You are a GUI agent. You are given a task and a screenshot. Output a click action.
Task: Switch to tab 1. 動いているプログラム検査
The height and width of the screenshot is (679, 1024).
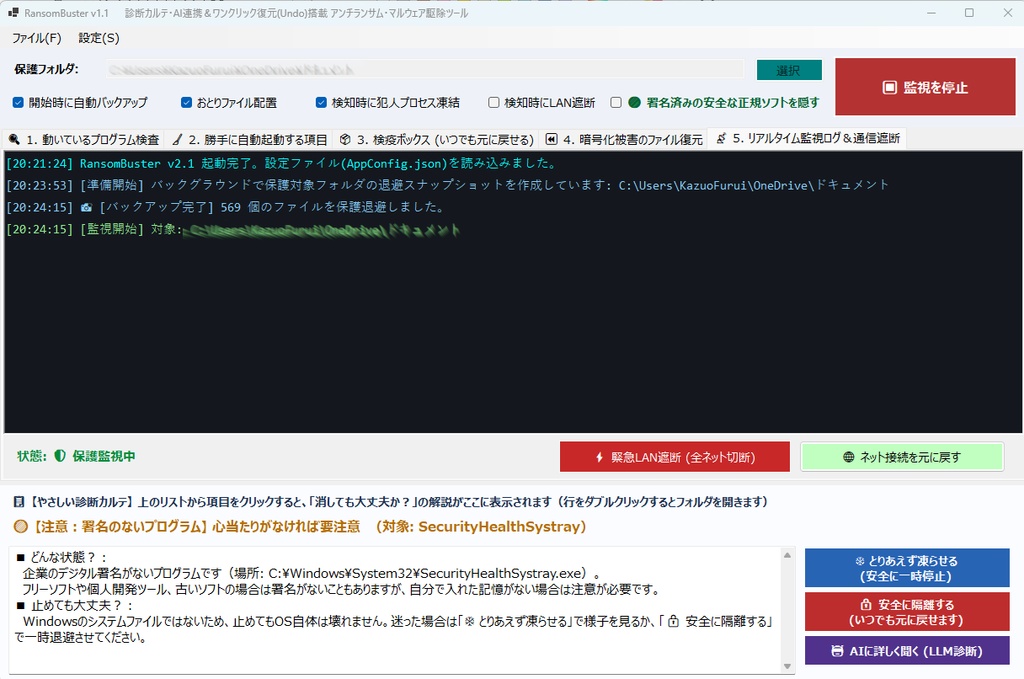point(84,139)
